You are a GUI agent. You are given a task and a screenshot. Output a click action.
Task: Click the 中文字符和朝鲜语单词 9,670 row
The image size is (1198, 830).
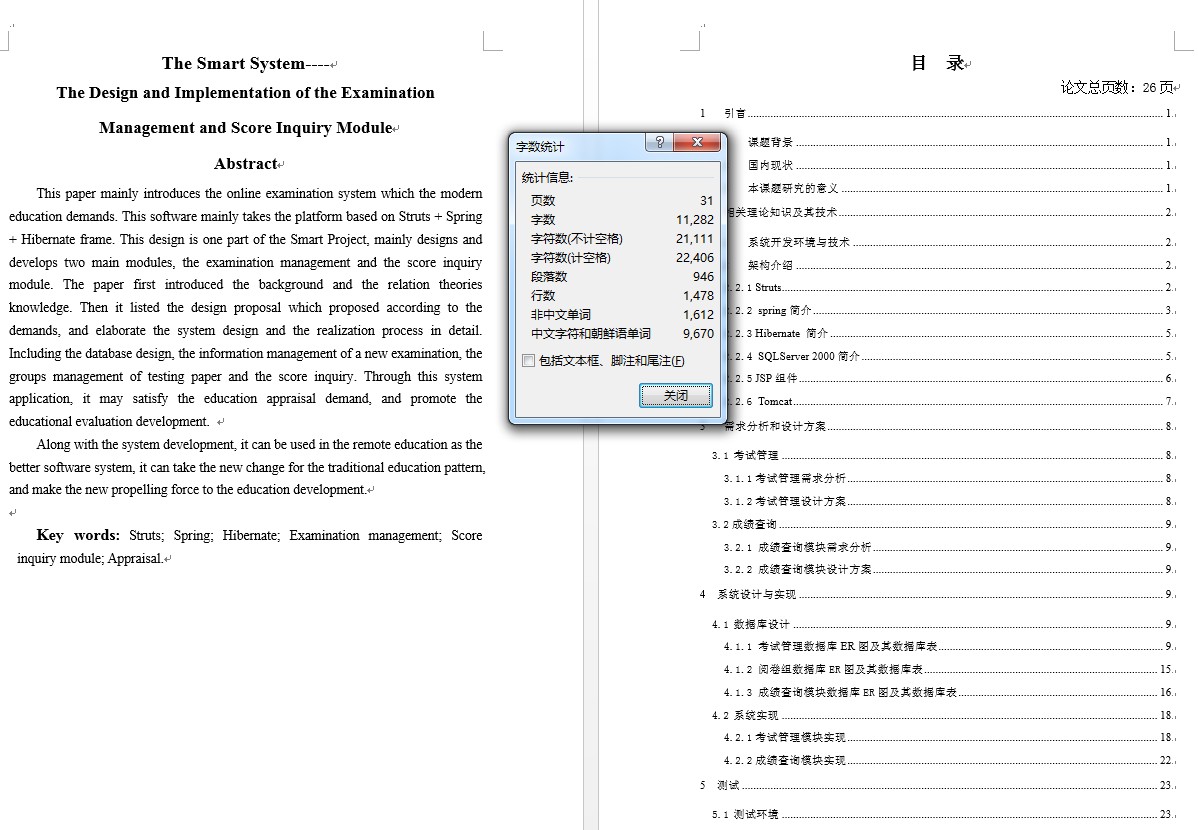tap(621, 333)
